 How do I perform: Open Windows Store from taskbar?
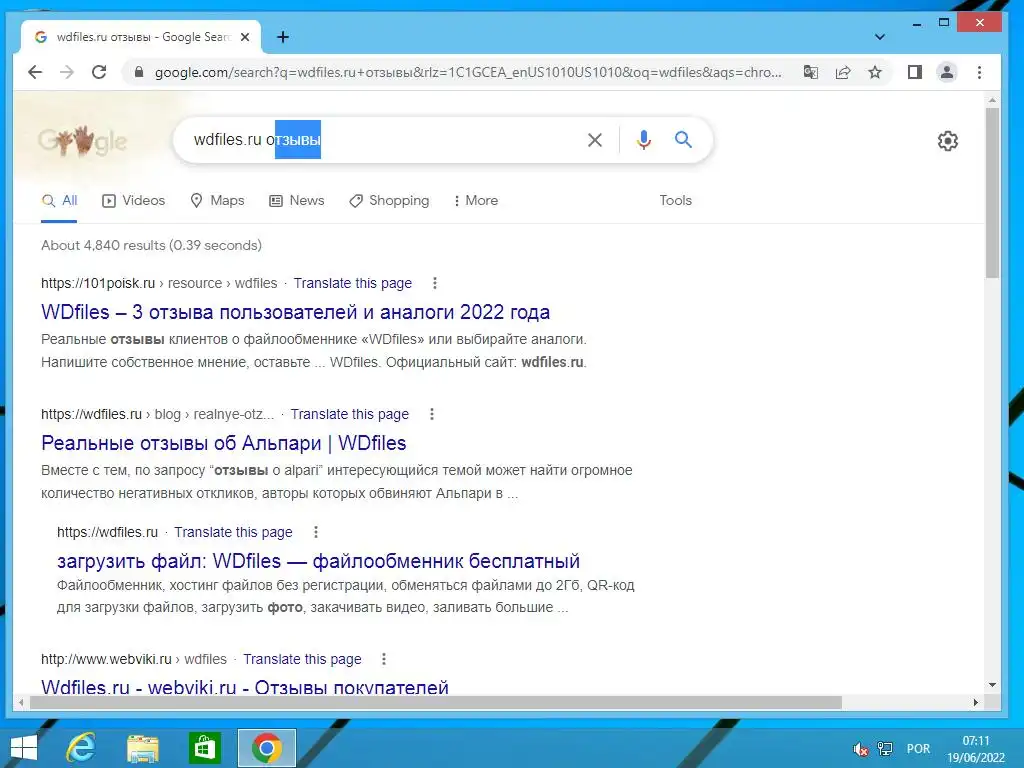pos(204,748)
